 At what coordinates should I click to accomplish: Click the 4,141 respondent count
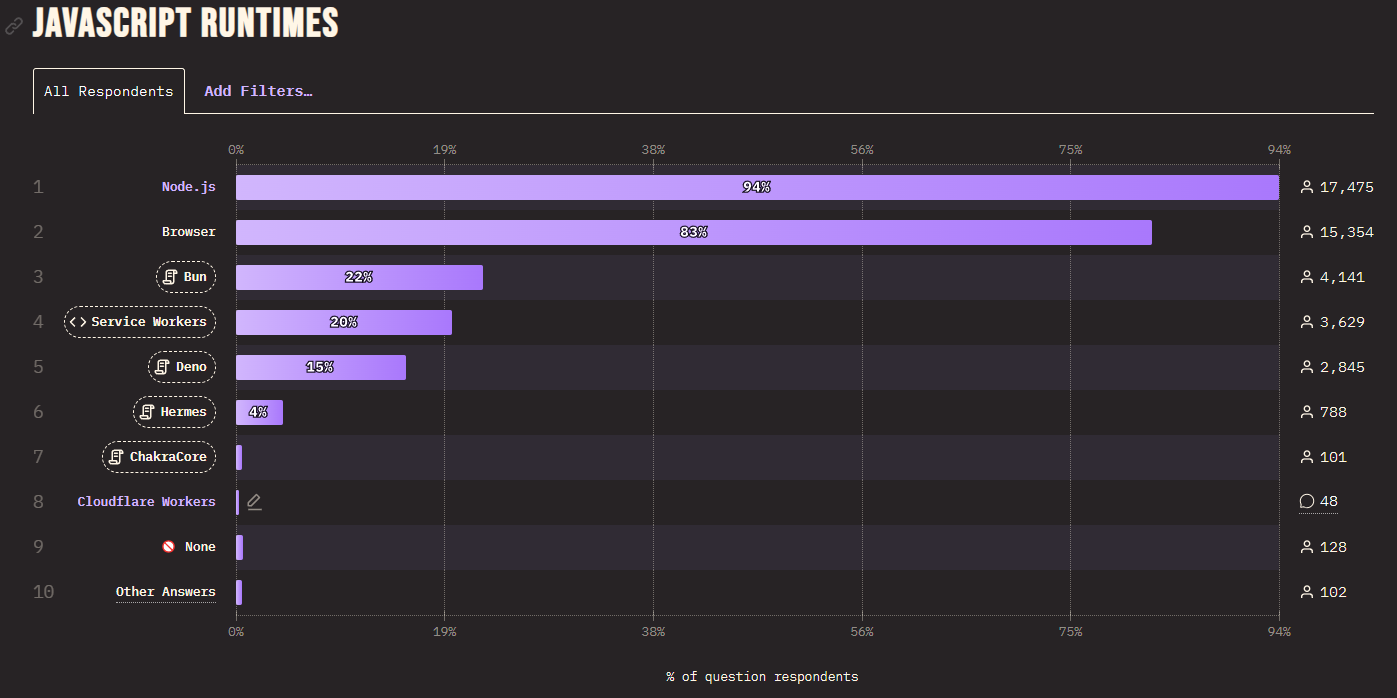point(1343,277)
